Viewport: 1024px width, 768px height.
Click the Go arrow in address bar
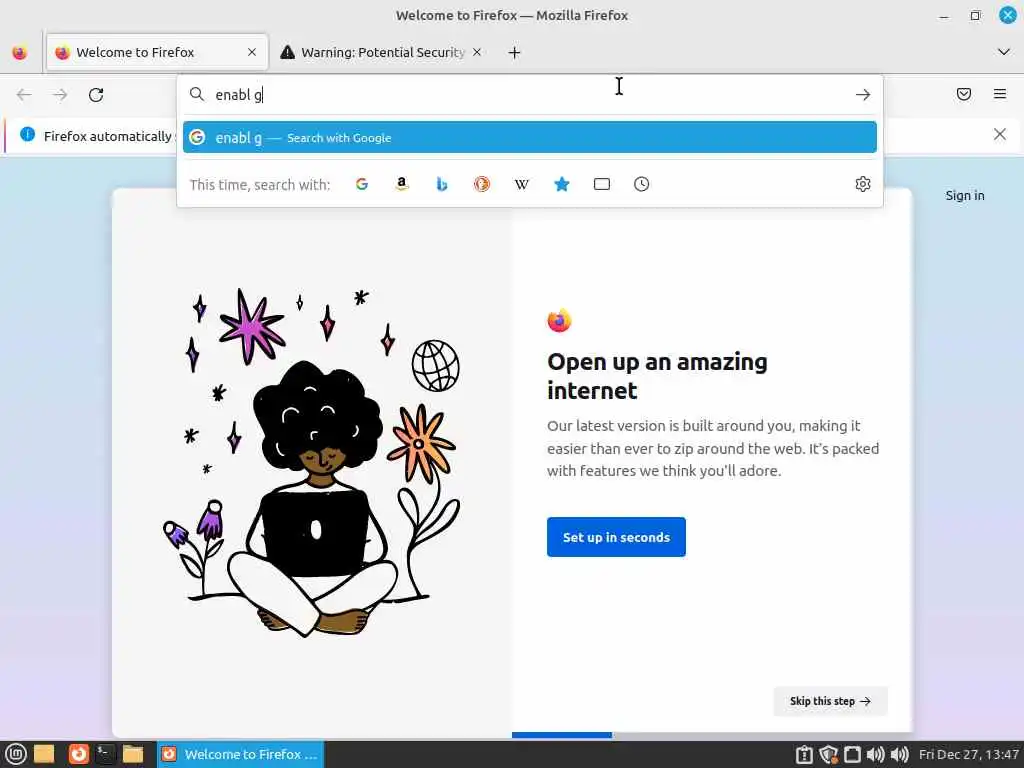point(863,95)
